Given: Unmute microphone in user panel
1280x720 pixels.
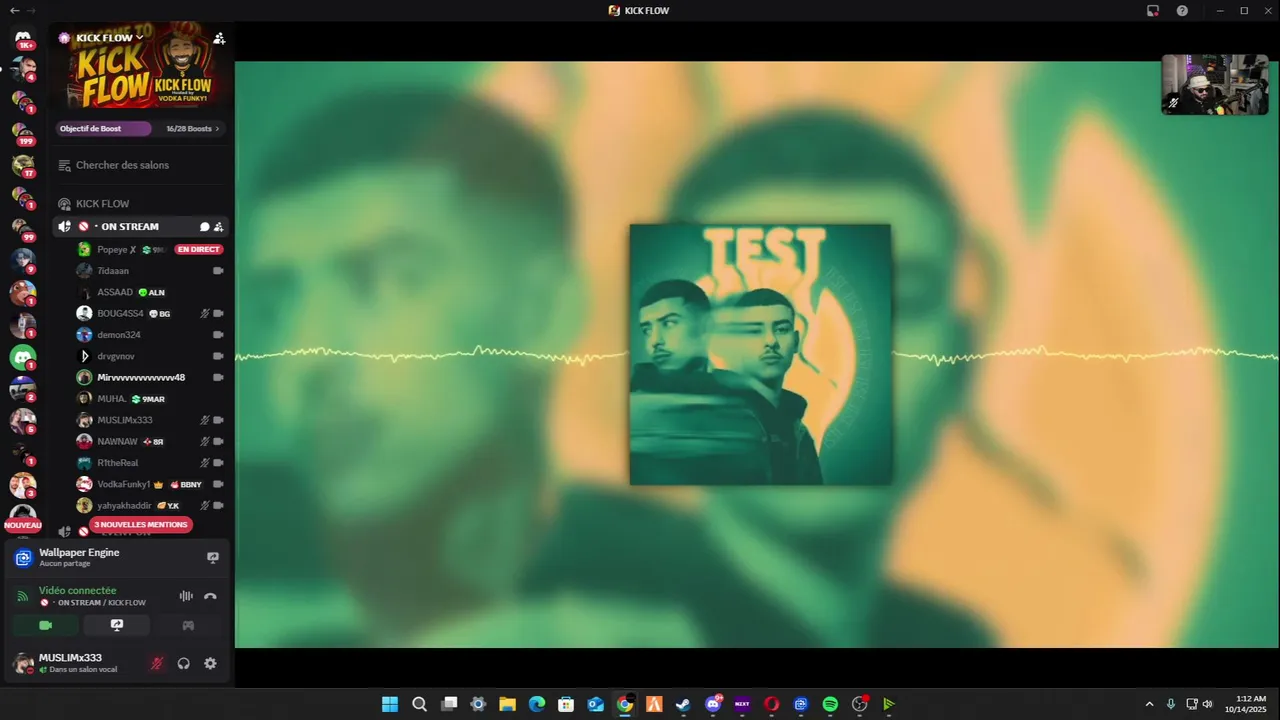Looking at the screenshot, I should [x=156, y=663].
